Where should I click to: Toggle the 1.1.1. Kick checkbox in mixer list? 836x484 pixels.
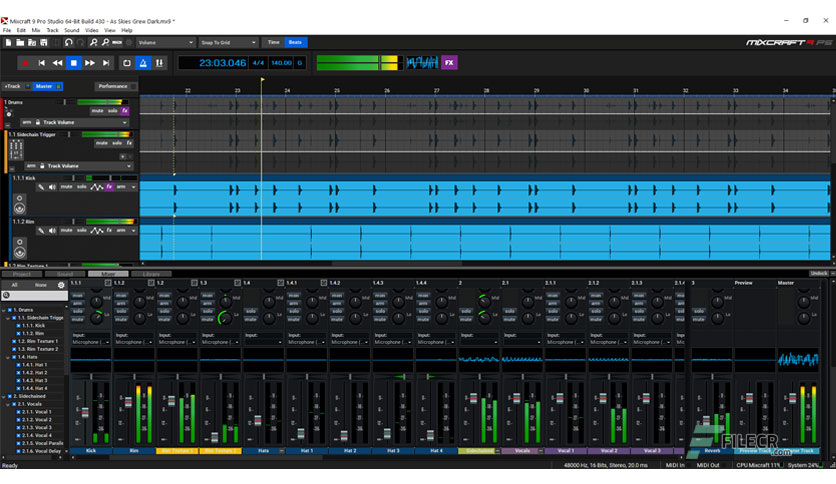click(18, 326)
